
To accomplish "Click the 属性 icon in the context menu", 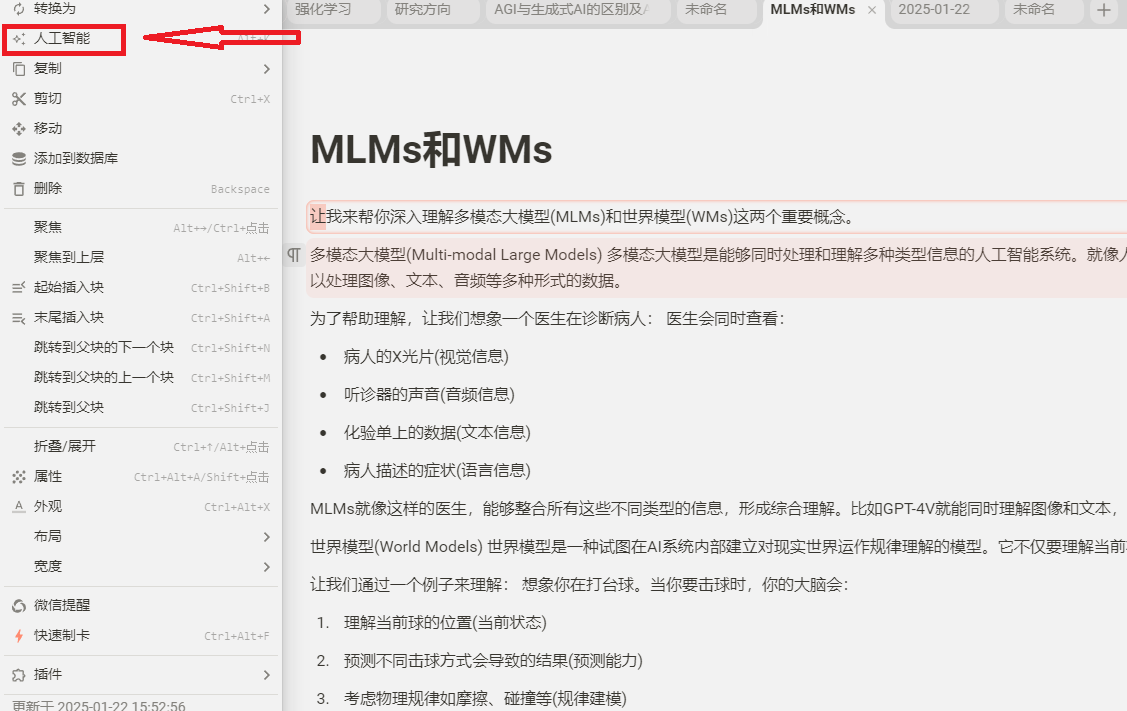I will (x=18, y=477).
